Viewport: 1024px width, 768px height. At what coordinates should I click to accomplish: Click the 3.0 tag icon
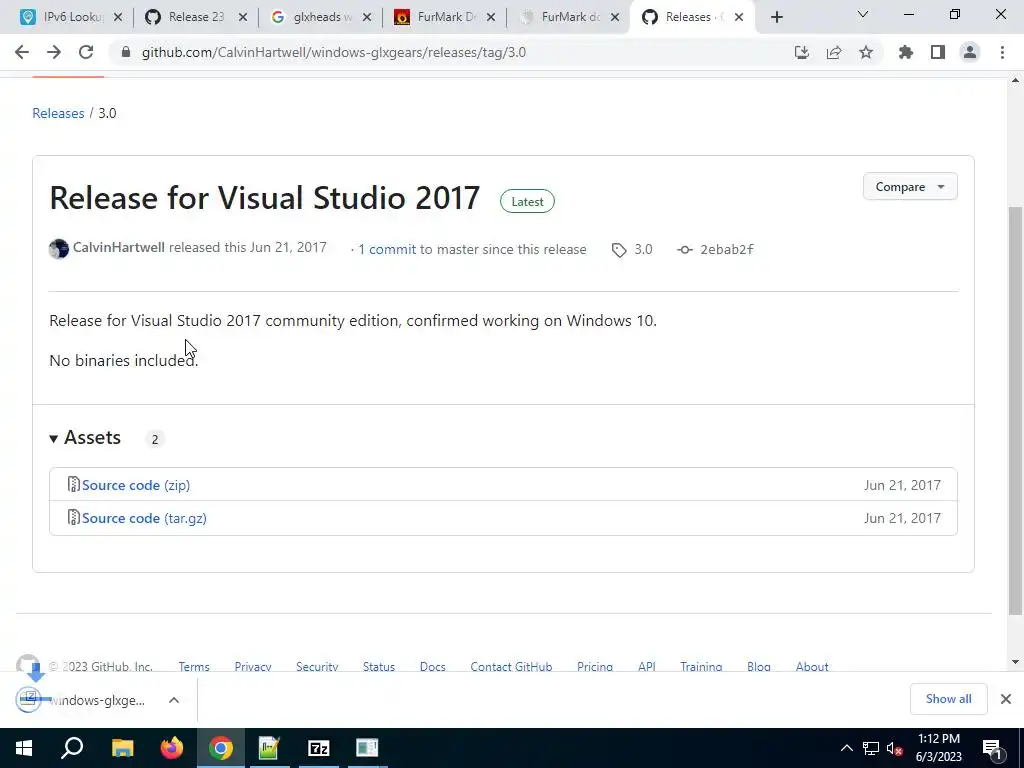tap(618, 250)
